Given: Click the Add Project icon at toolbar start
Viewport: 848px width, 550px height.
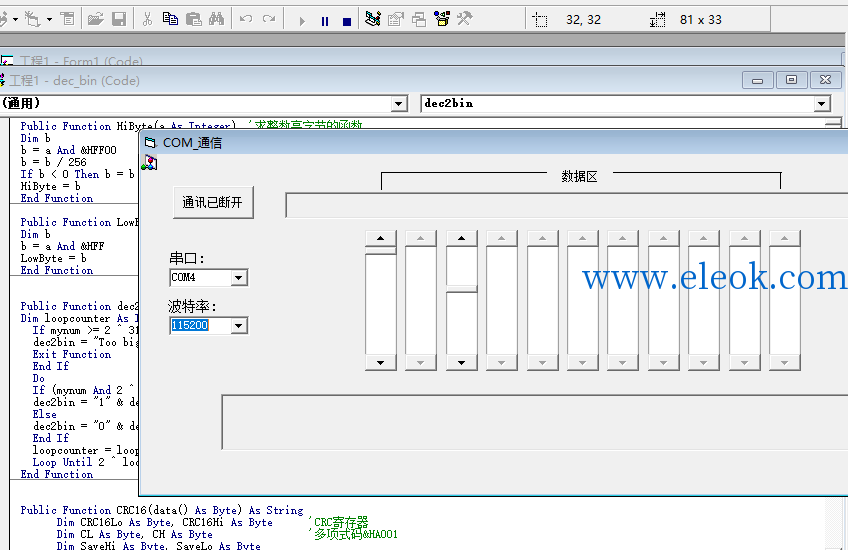Looking at the screenshot, I should (3, 20).
